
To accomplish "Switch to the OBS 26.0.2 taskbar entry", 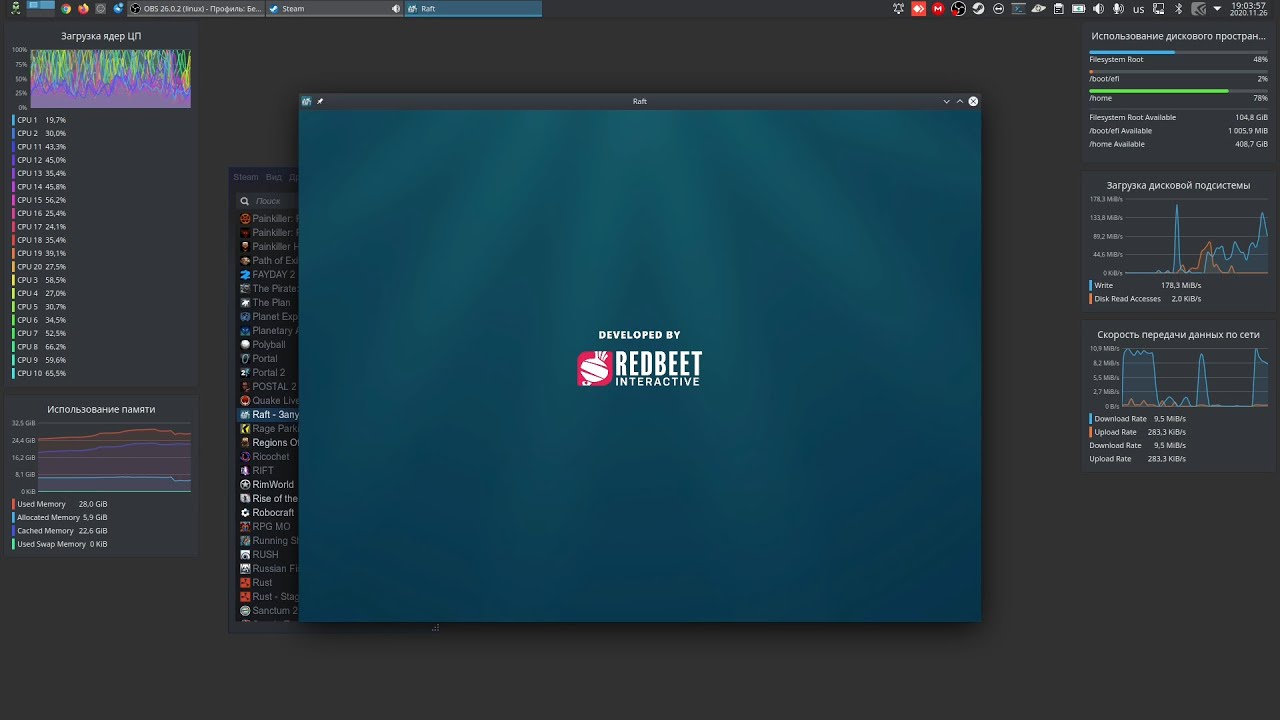I will 197,8.
